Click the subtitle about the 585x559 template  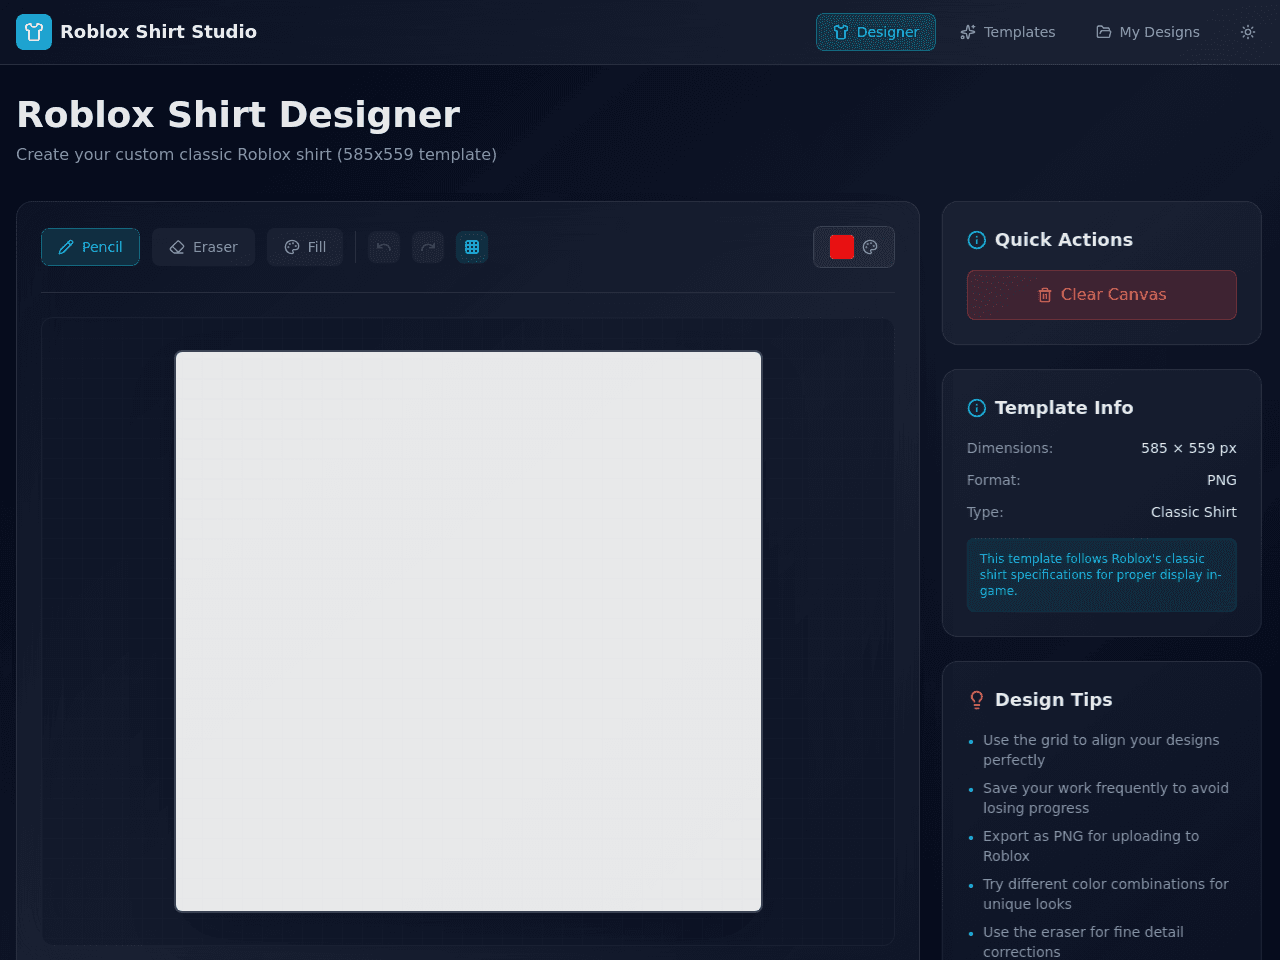coord(256,154)
